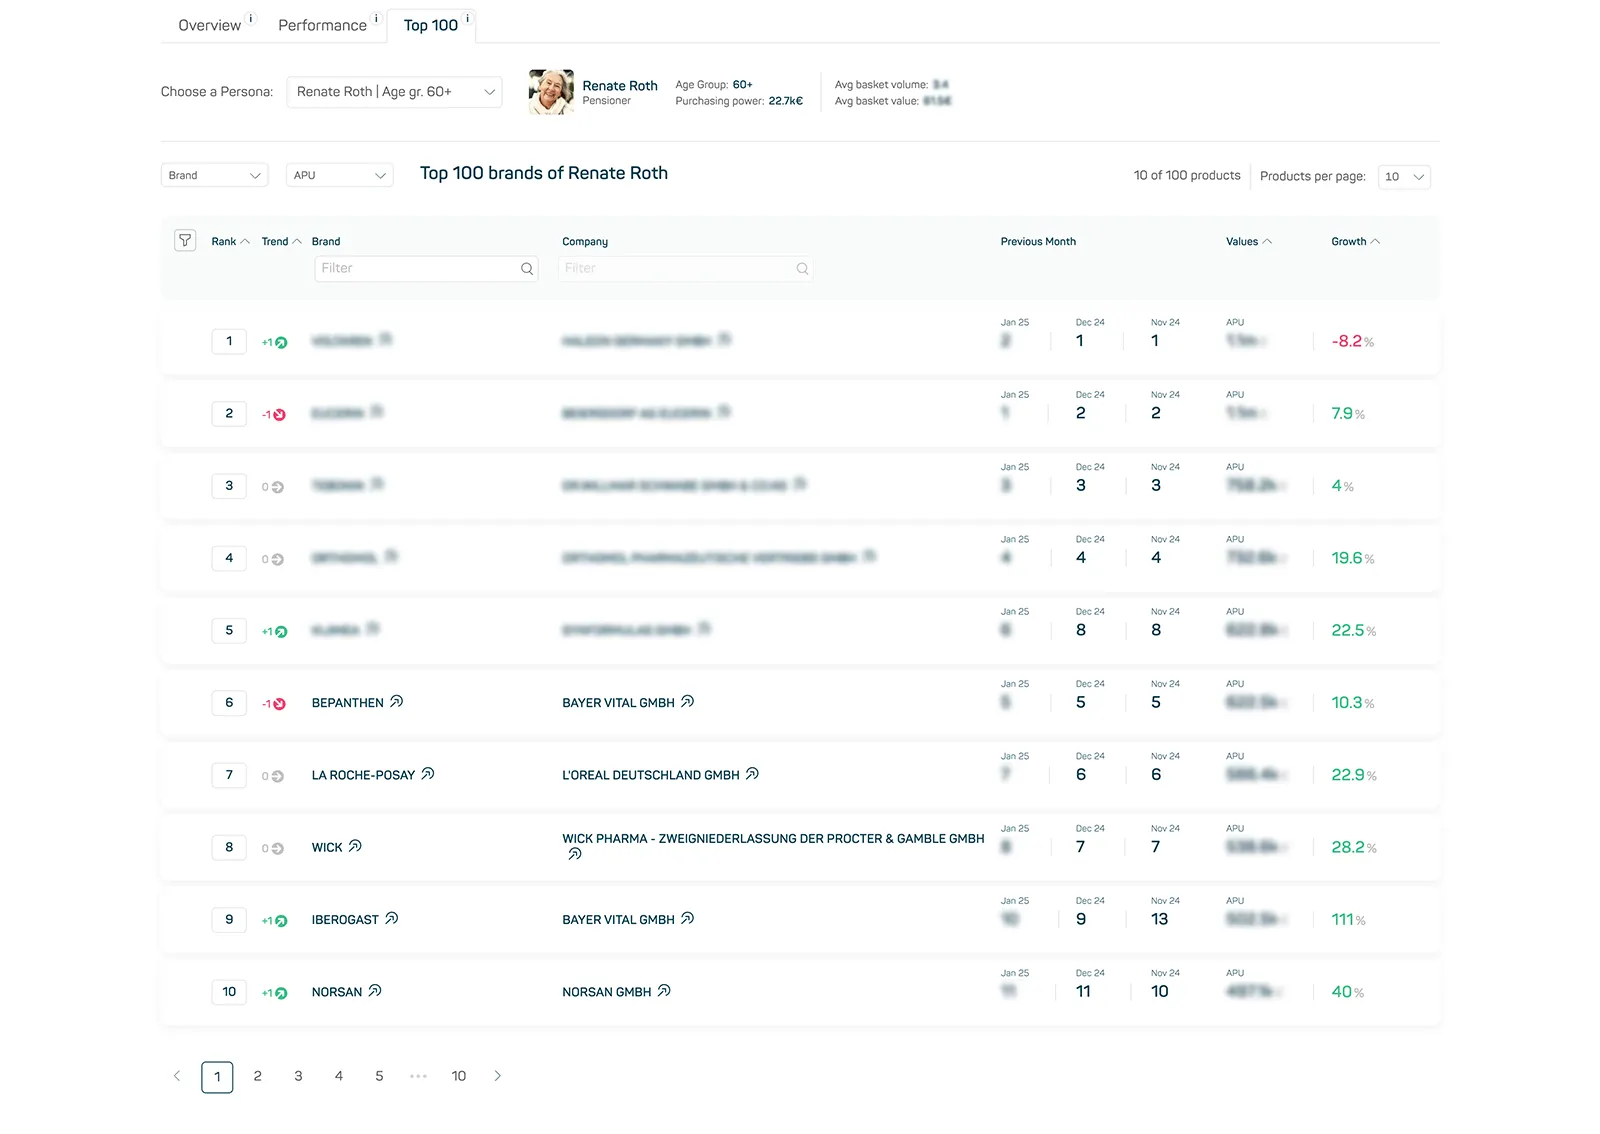The width and height of the screenshot is (1600, 1134).
Task: Go to page 4
Action: [x=339, y=1076]
